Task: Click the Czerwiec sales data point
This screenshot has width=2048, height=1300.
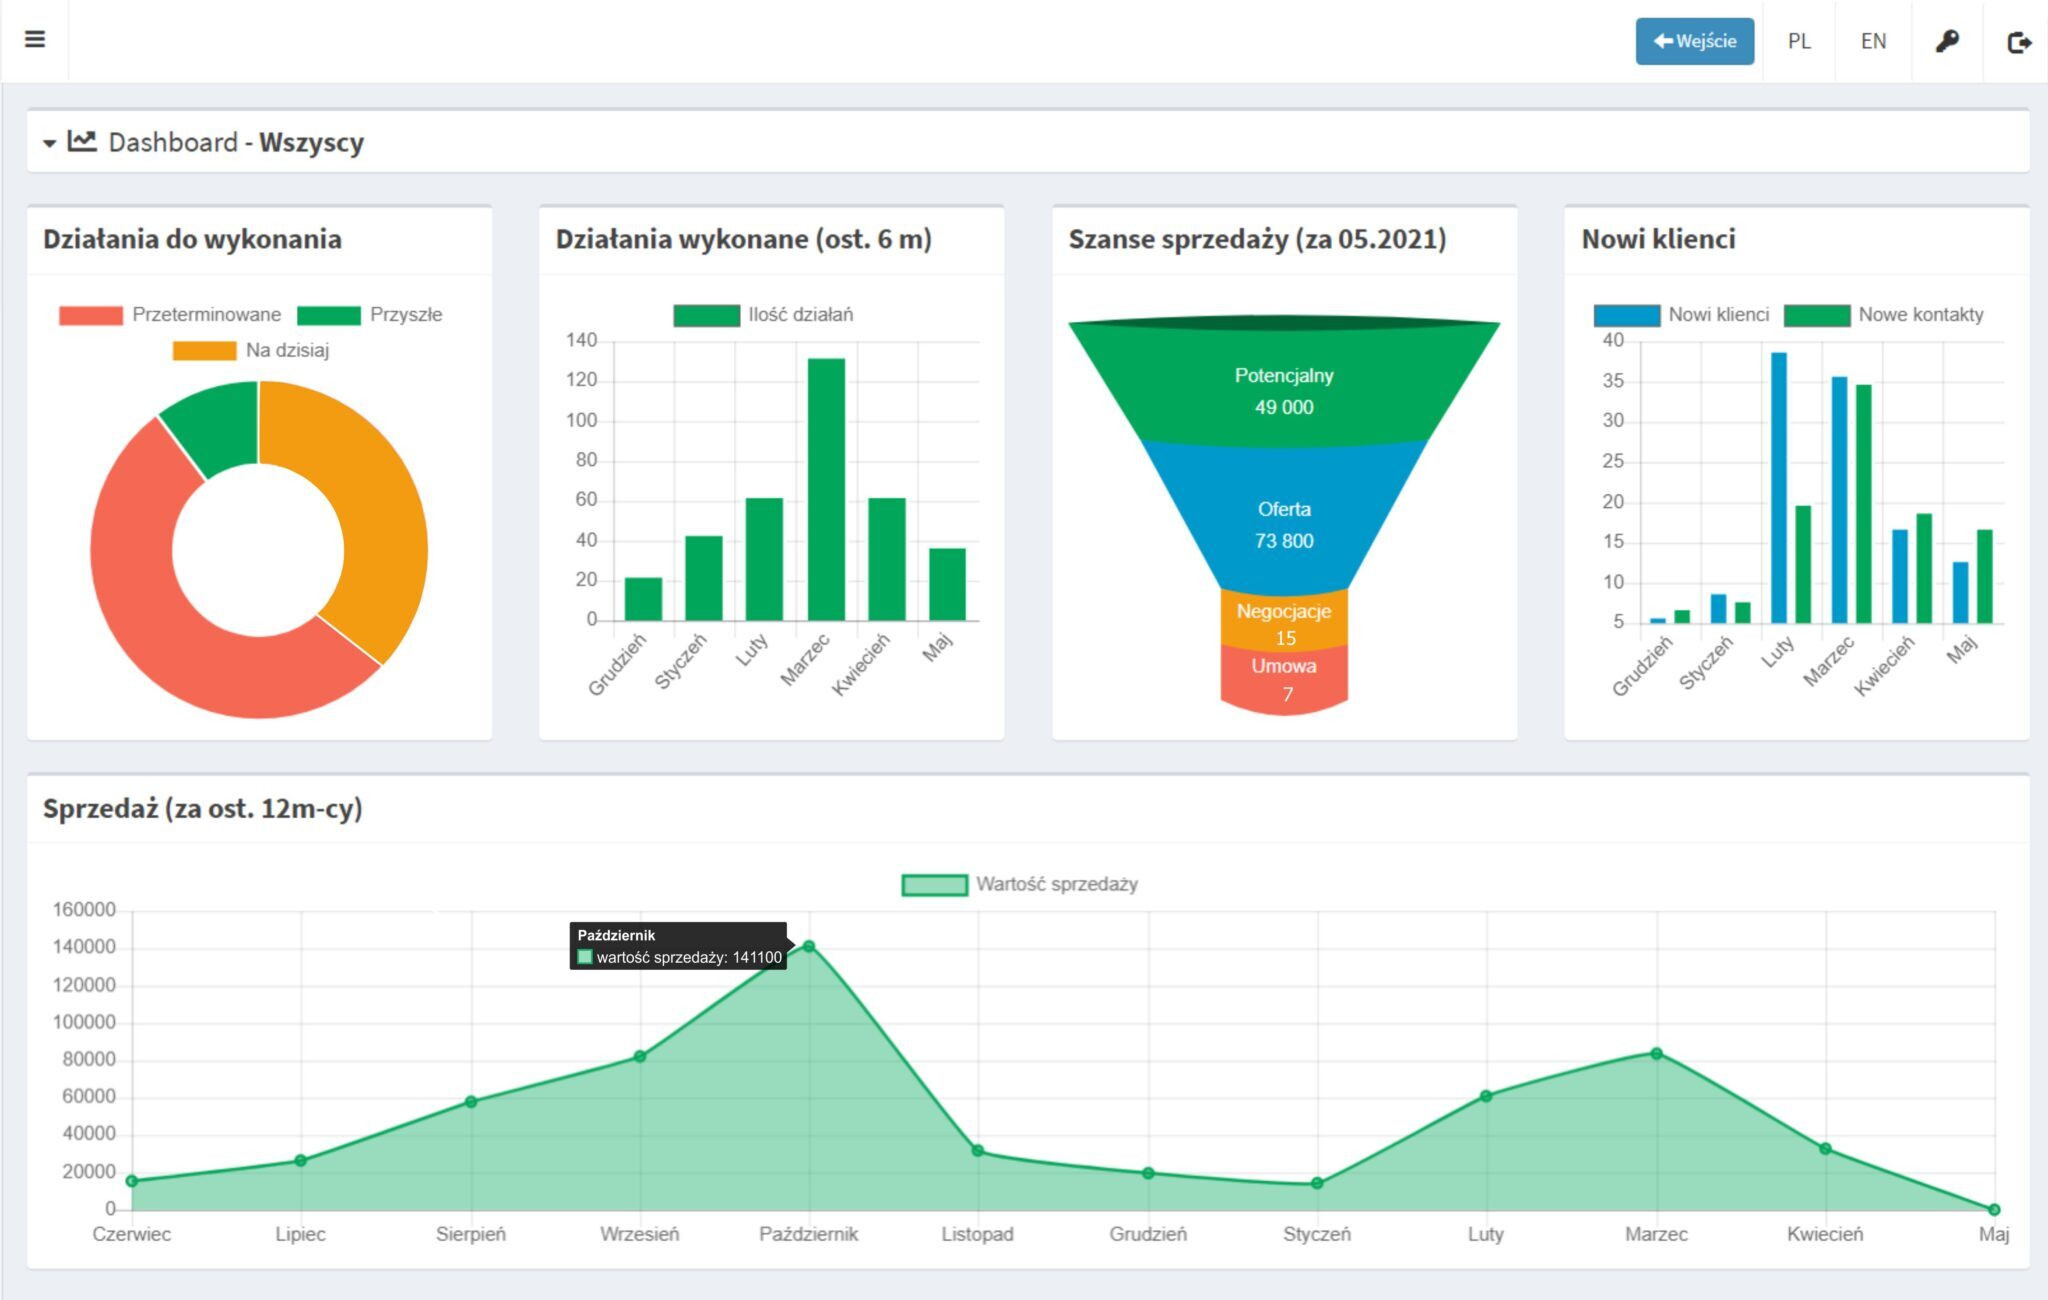Action: [x=132, y=1181]
